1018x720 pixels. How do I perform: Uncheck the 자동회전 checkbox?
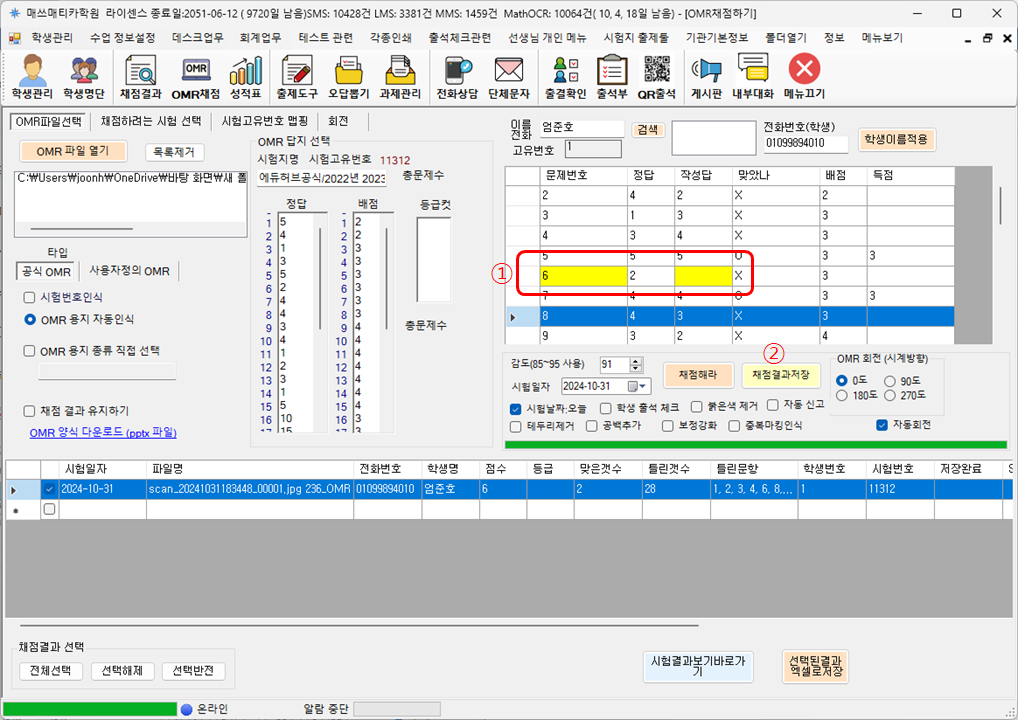[x=882, y=425]
